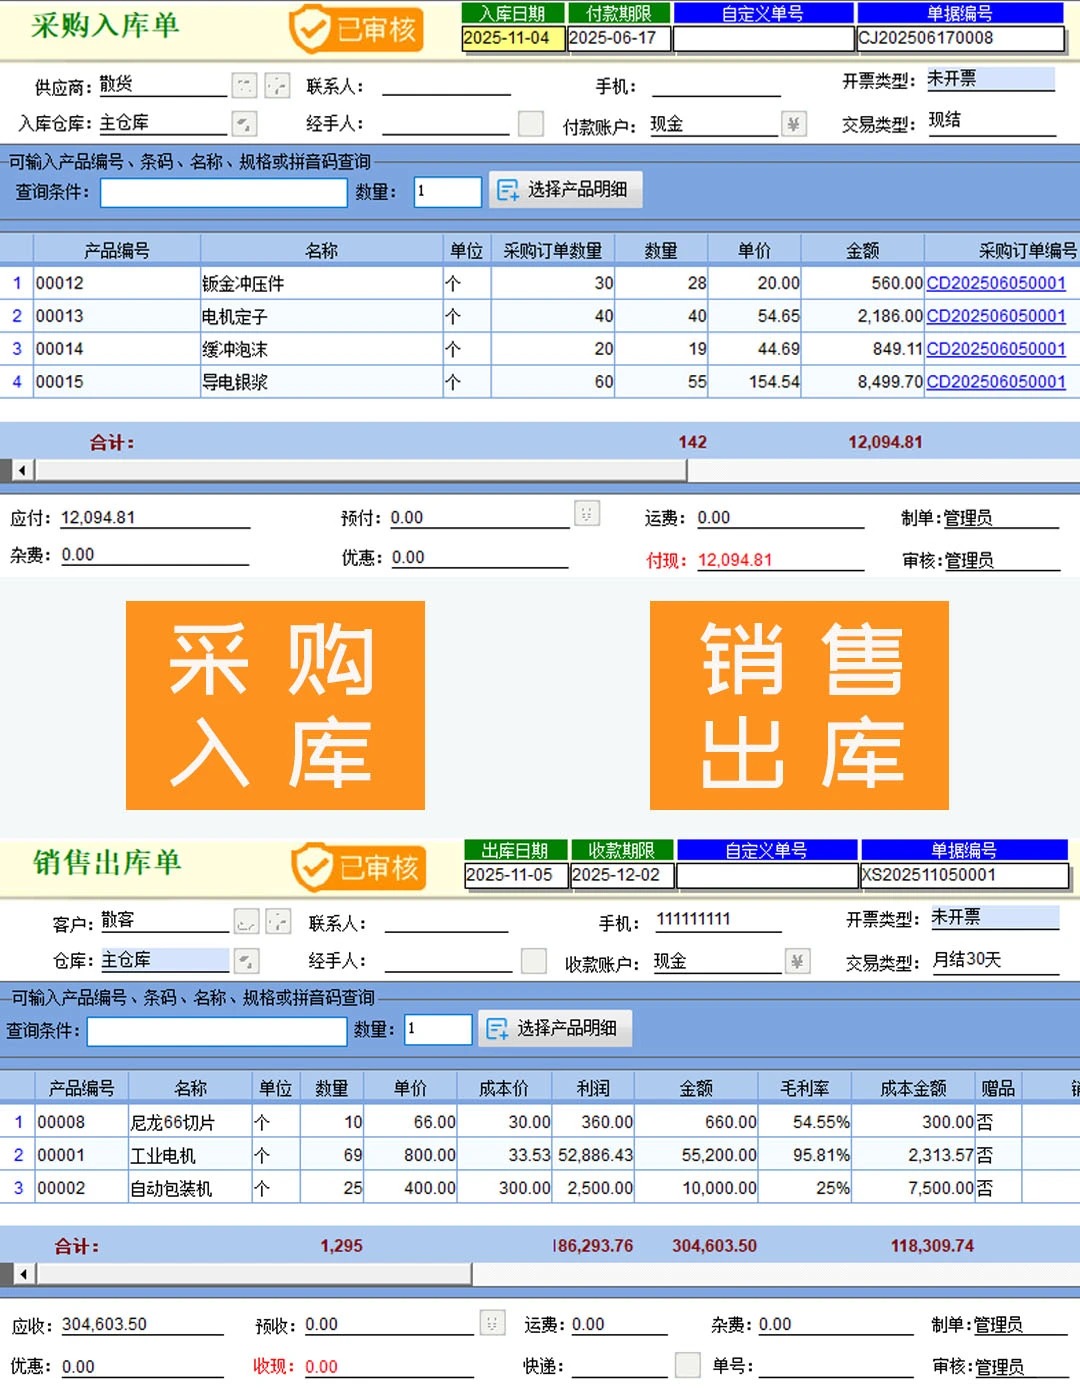Viewport: 1080px width, 1389px height.
Task: Open the 交易类型 field showing 月结30天
Action: [x=993, y=961]
